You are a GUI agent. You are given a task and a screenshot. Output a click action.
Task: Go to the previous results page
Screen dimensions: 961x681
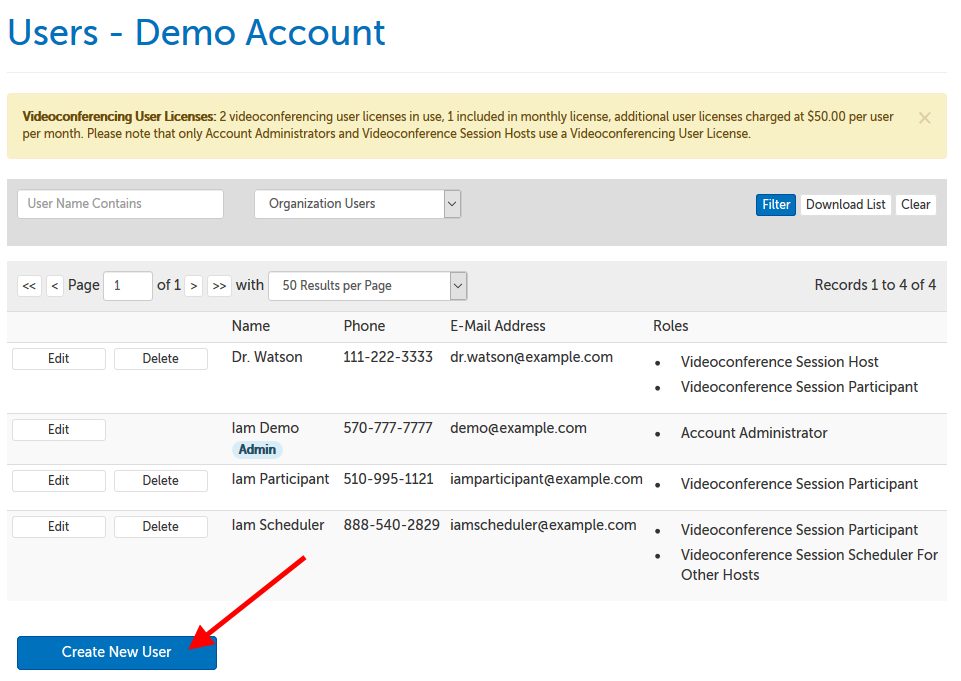[55, 286]
